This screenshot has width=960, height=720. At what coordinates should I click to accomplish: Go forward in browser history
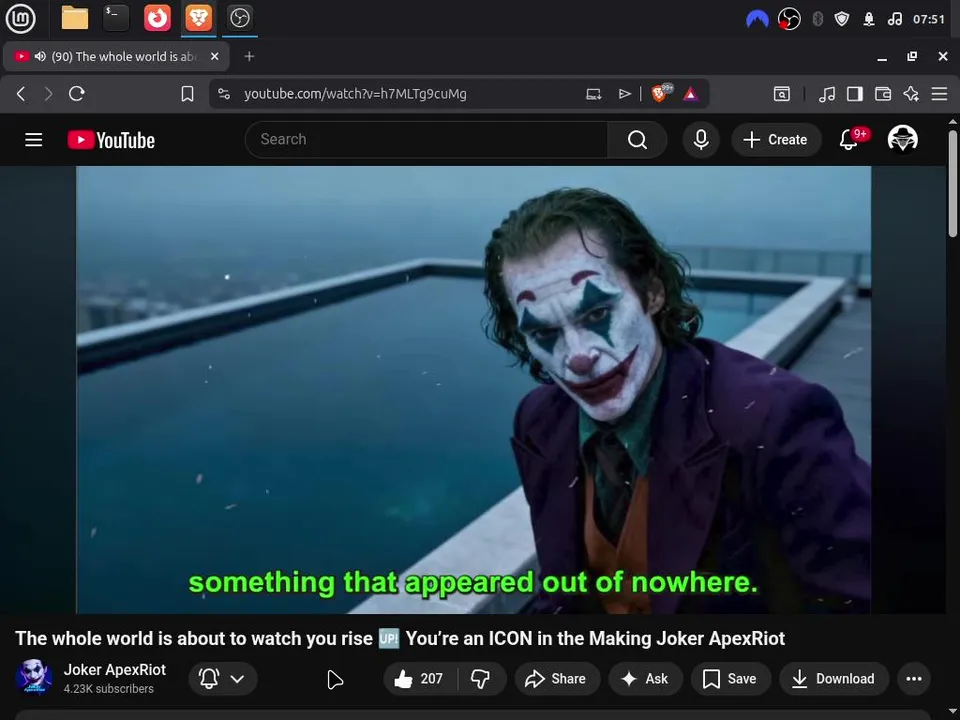(48, 94)
